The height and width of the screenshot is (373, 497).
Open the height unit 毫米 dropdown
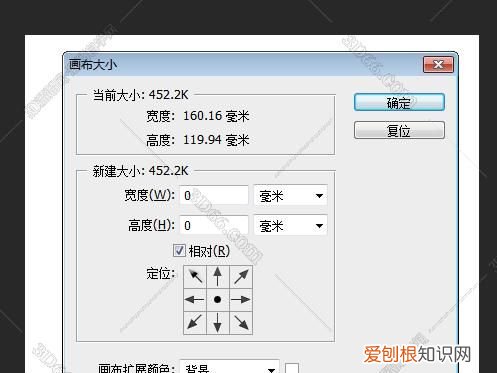click(290, 225)
